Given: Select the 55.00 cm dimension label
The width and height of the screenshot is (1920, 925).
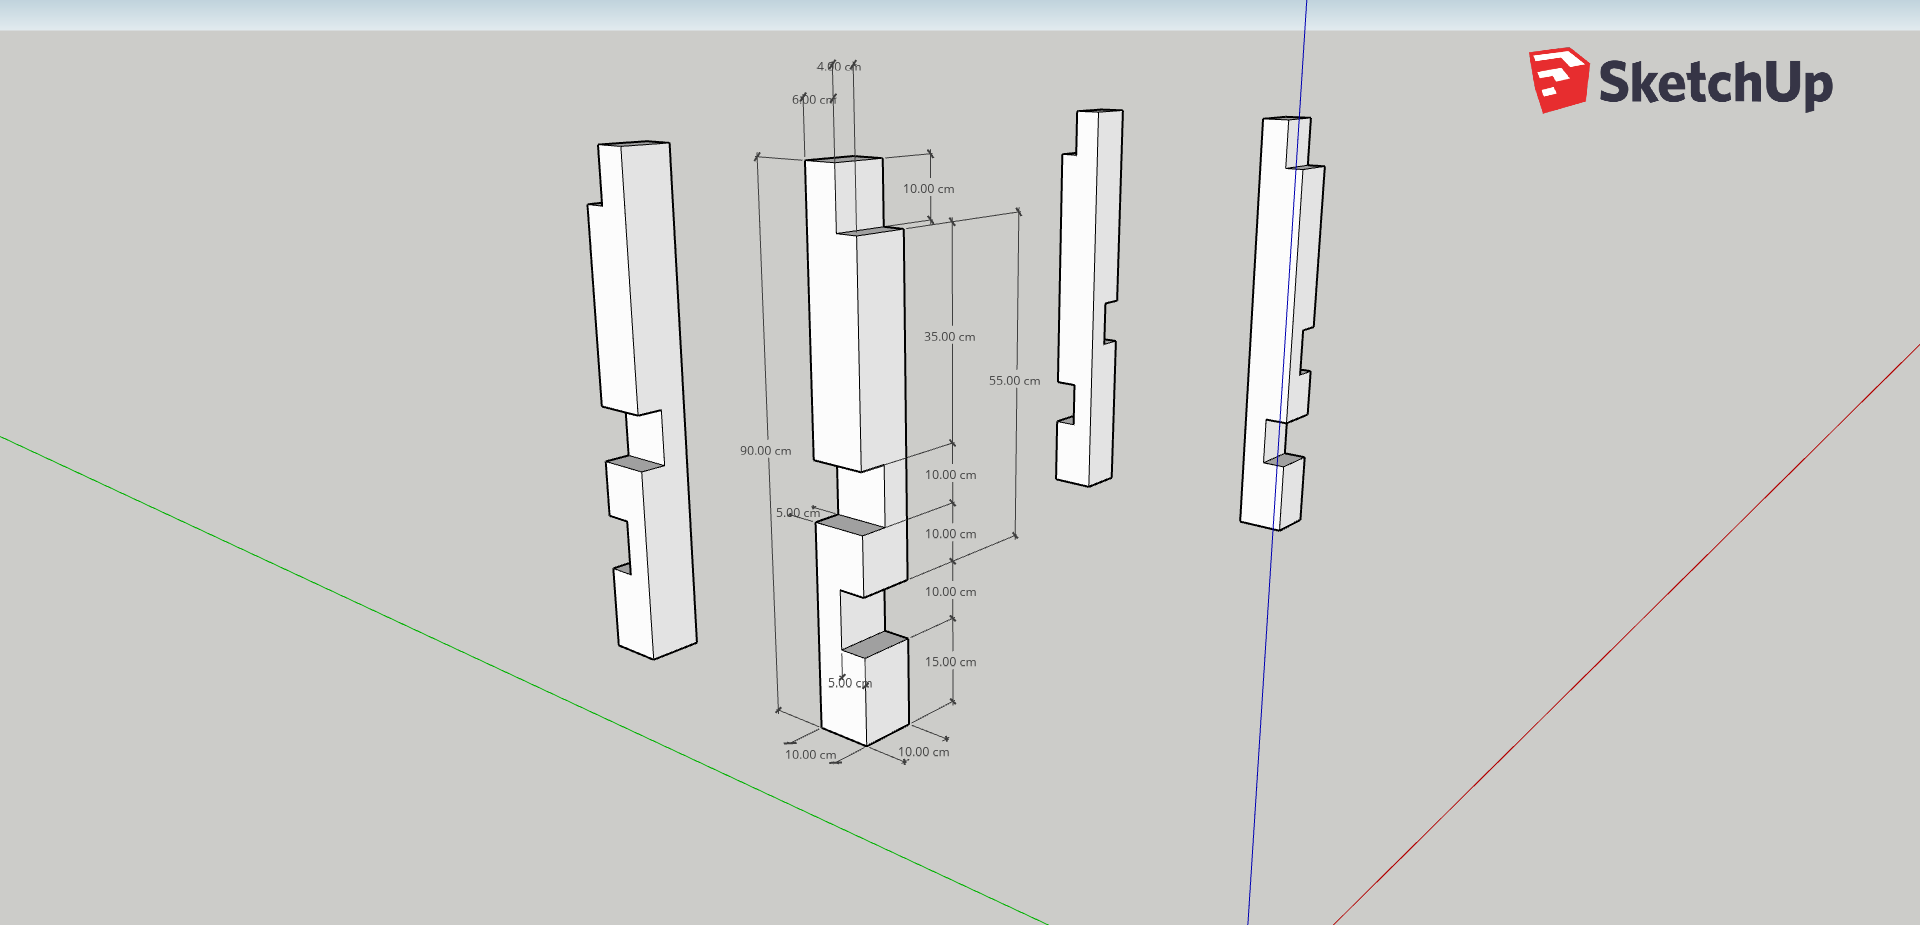Looking at the screenshot, I should pyautogui.click(x=1013, y=380).
